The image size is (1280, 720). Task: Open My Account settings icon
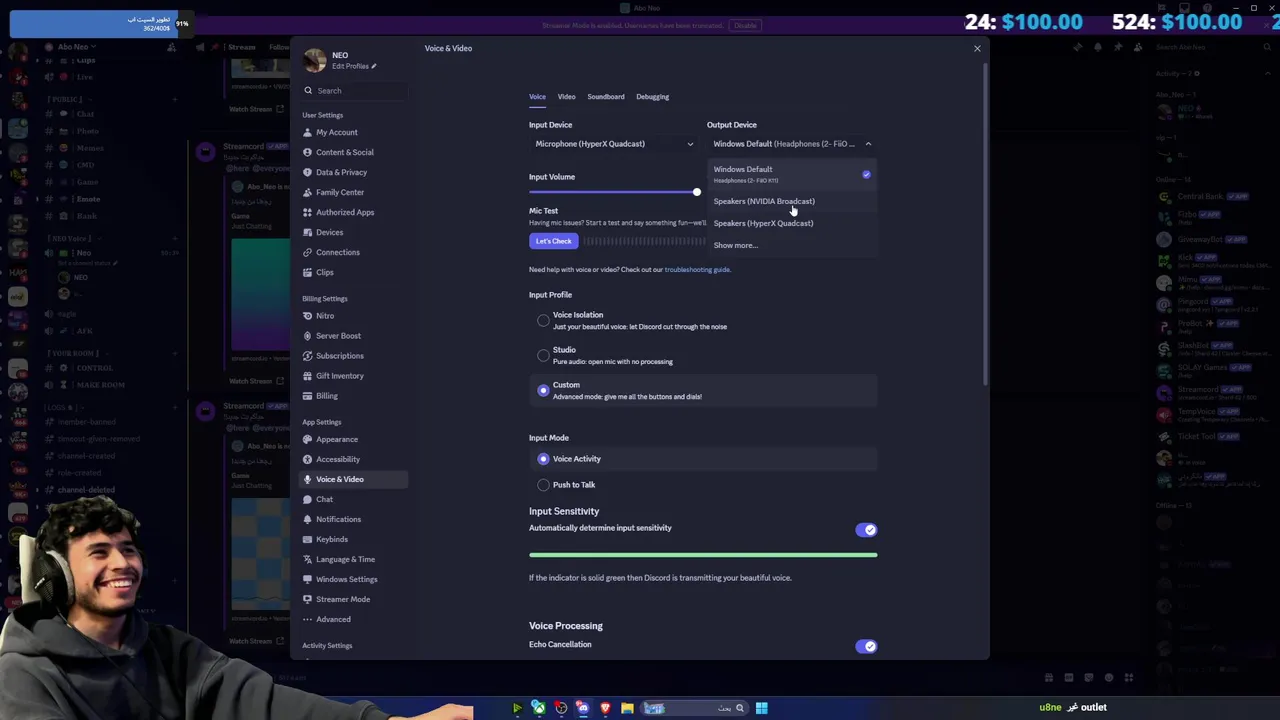(x=308, y=132)
